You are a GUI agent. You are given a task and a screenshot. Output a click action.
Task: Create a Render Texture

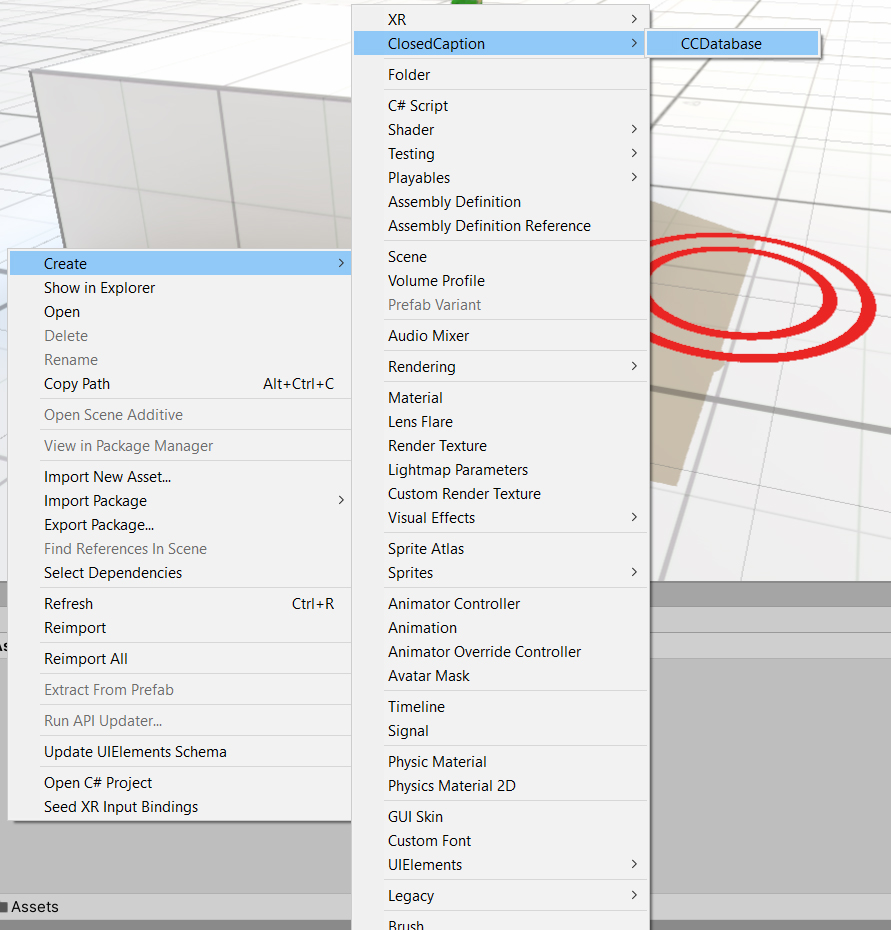click(x=437, y=446)
